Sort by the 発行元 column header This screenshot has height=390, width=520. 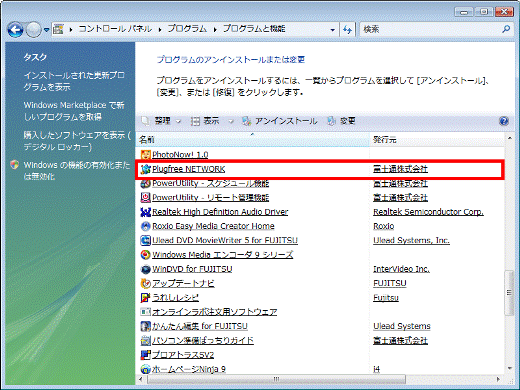[x=437, y=140]
